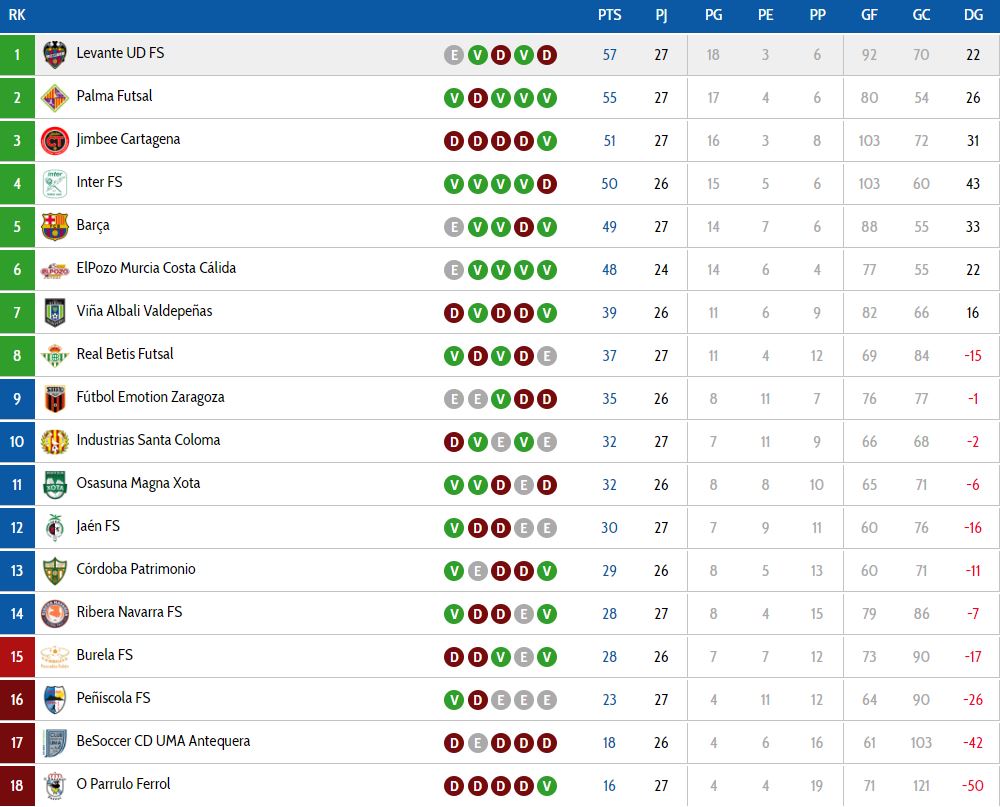Open the Osasuna Magna Xota link

[x=138, y=484]
